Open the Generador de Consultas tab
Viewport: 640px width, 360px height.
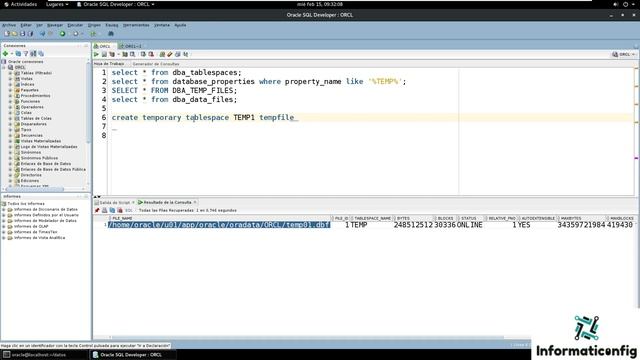pos(156,64)
